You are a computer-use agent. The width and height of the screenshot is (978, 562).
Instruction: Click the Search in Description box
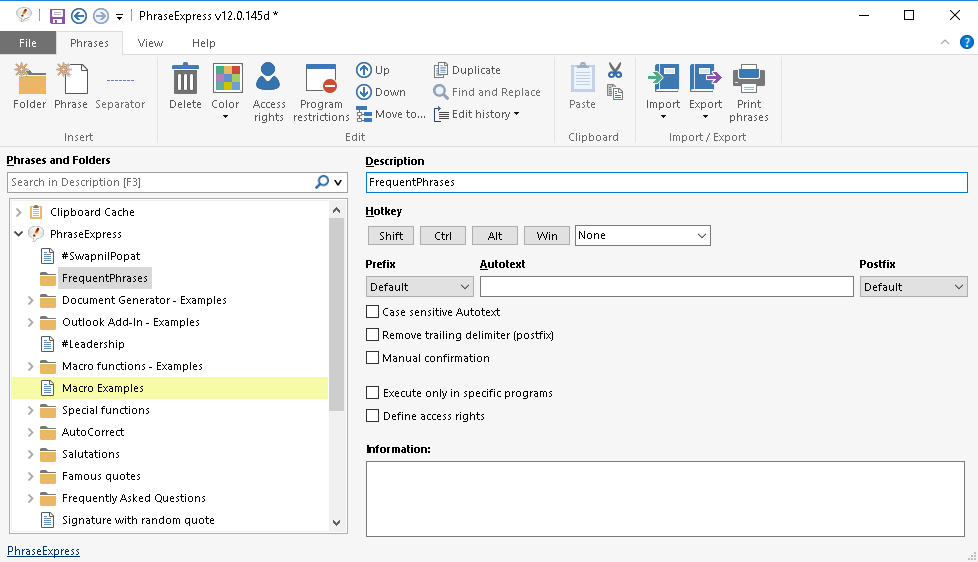coord(161,182)
